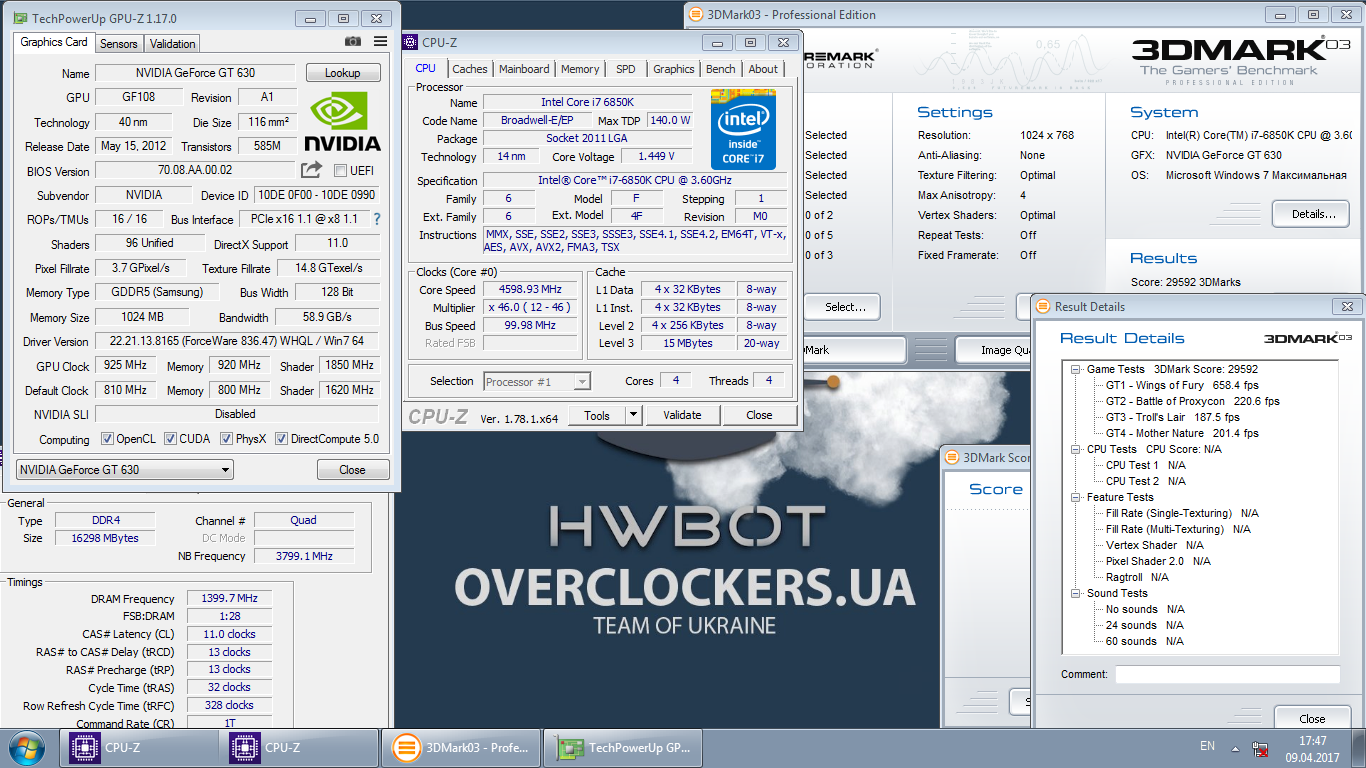This screenshot has height=768, width=1366.
Task: Click the NVIDIA logo in GPU-Z
Action: 342,121
